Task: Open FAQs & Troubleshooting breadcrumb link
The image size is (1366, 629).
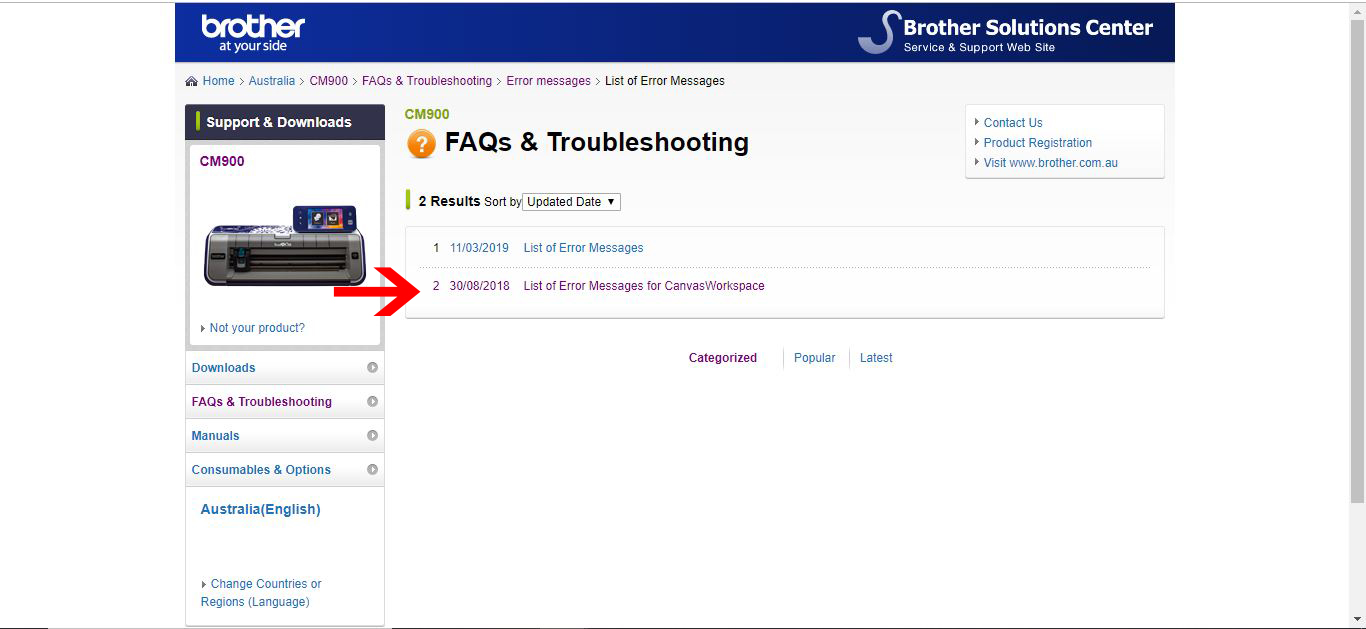Action: pos(427,81)
